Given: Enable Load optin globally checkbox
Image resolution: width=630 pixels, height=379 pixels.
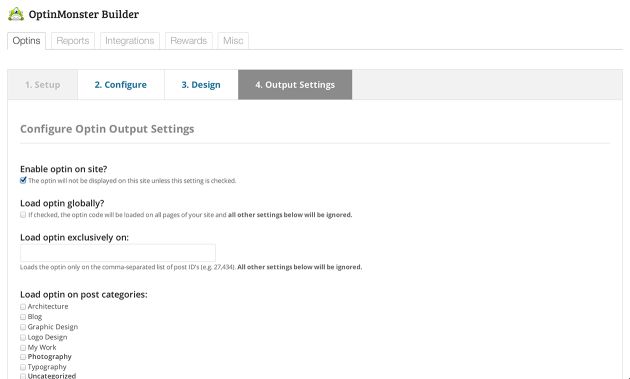Looking at the screenshot, I should (x=23, y=215).
